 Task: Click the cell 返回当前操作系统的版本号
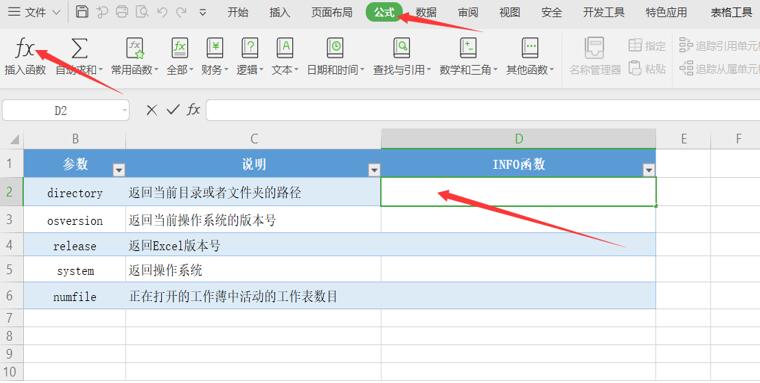253,220
